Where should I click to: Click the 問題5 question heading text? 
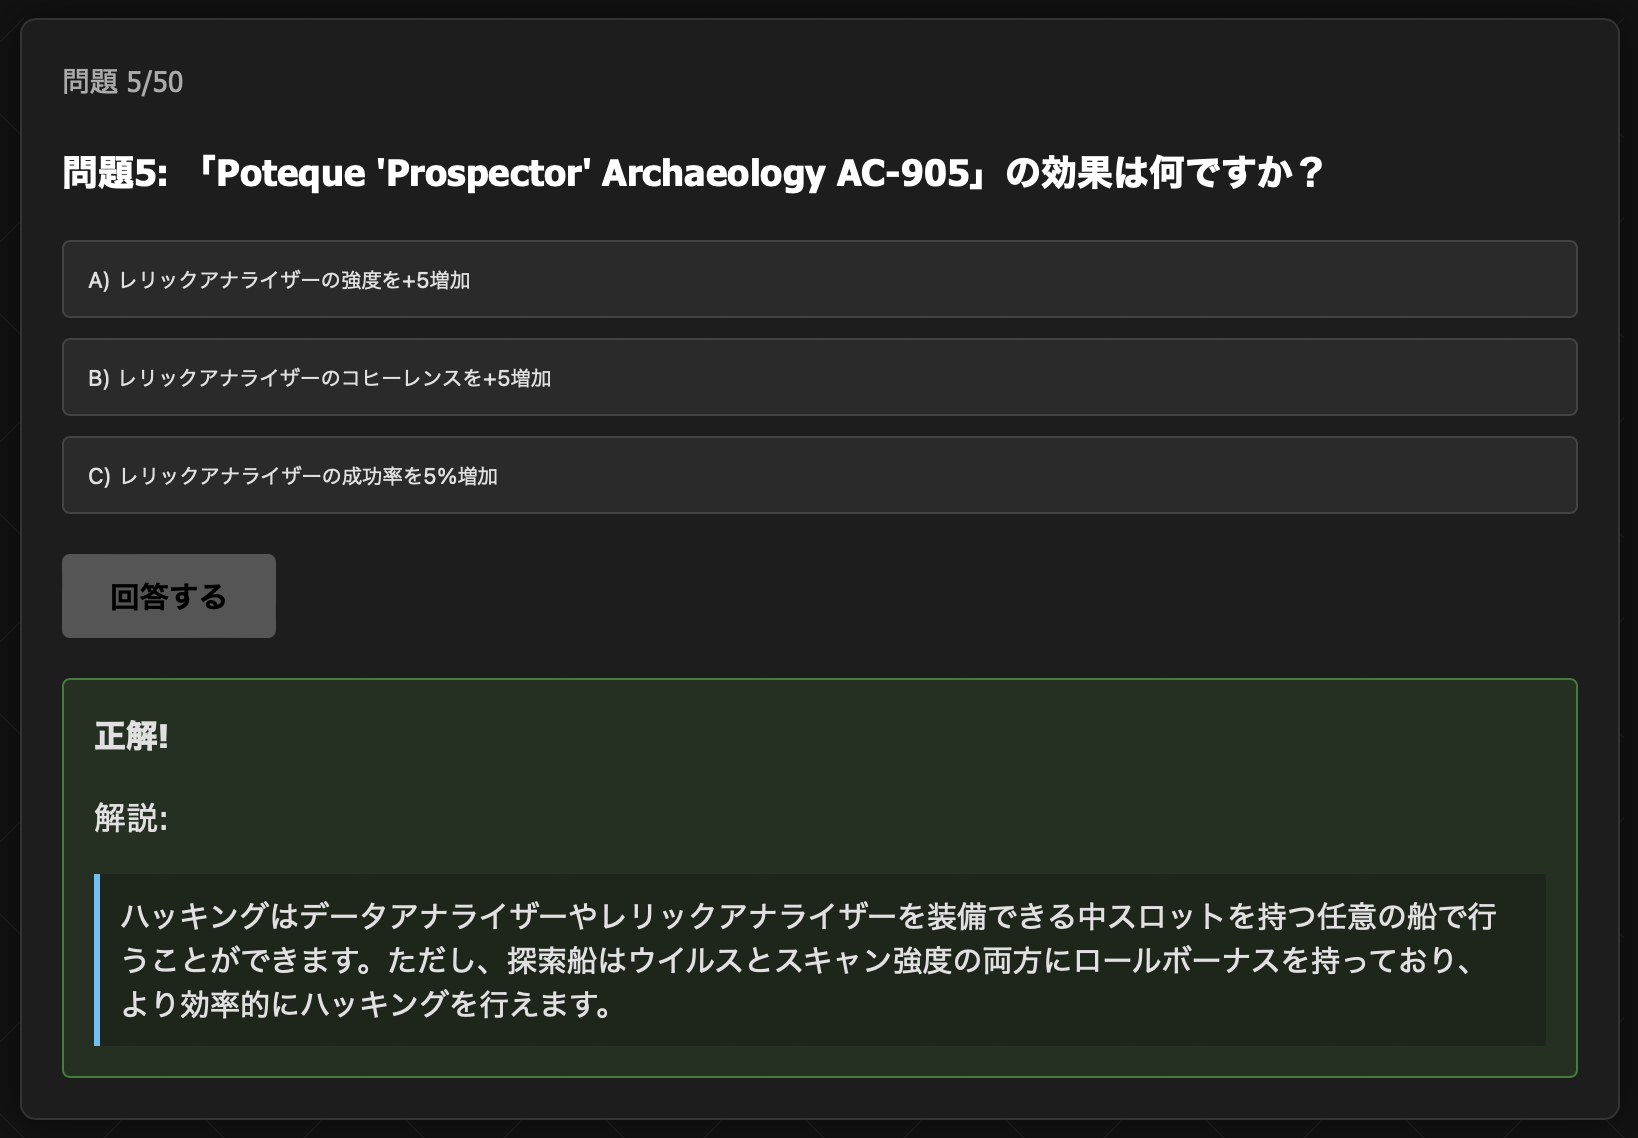point(693,173)
